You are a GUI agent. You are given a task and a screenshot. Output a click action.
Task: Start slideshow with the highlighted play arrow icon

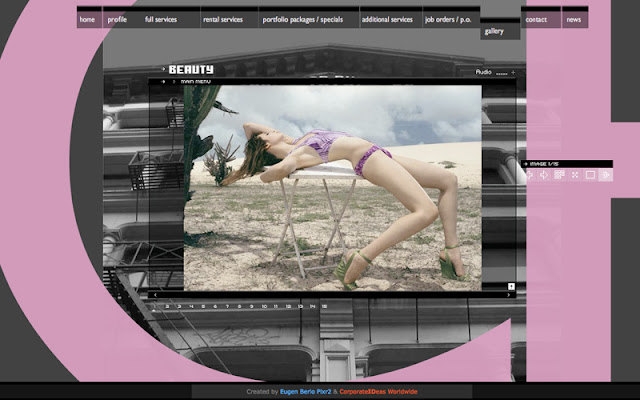606,175
